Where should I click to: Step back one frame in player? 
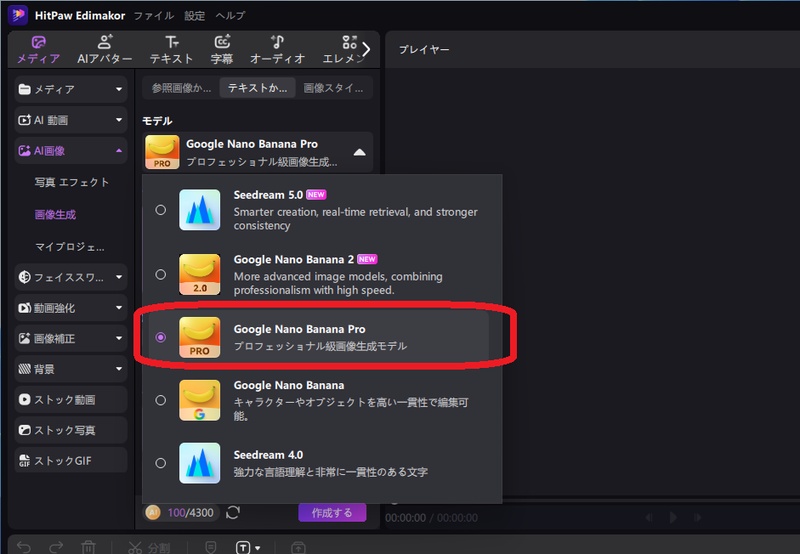coord(649,517)
